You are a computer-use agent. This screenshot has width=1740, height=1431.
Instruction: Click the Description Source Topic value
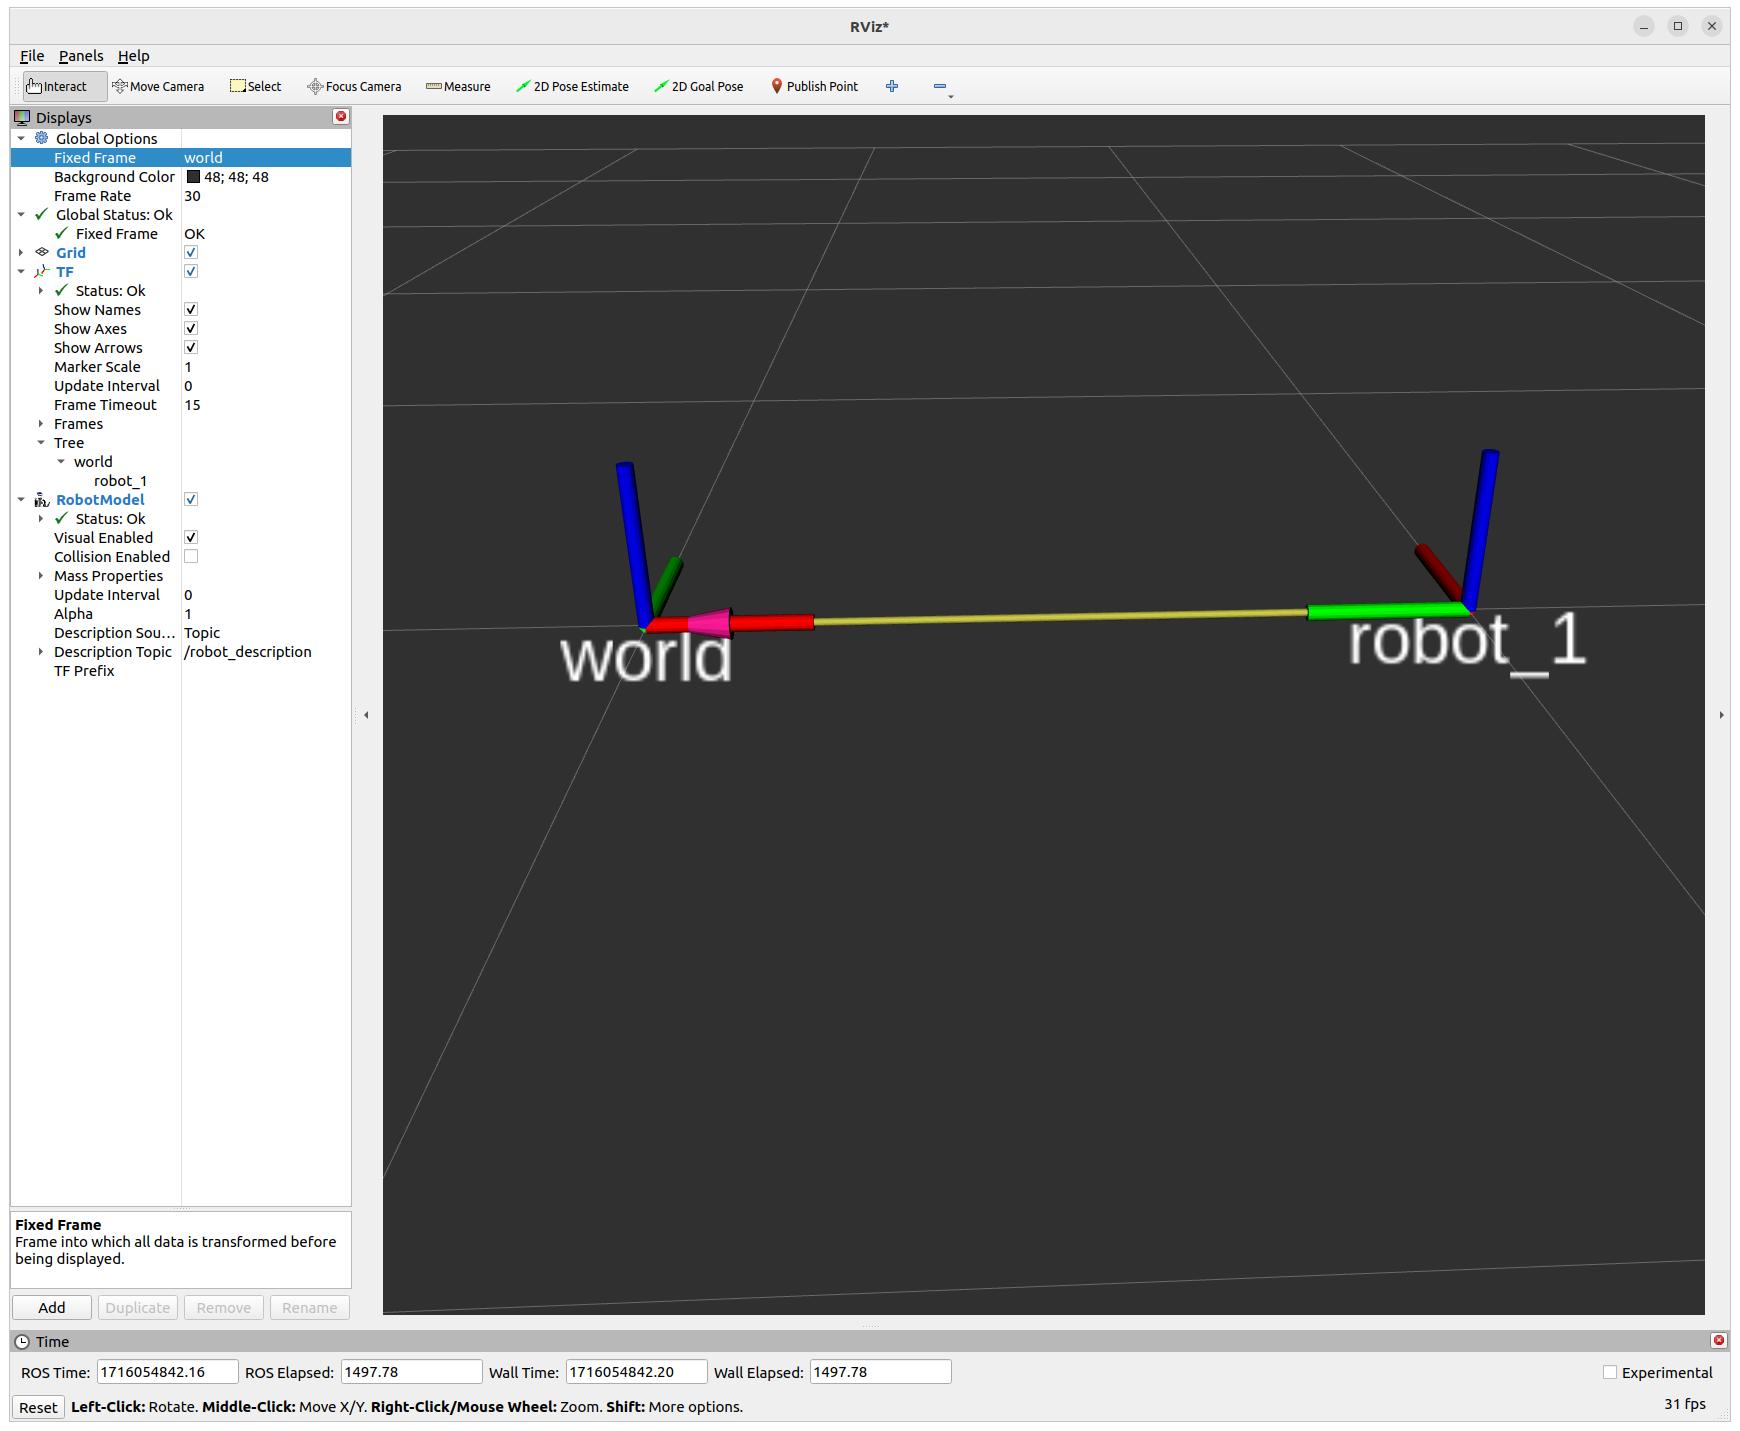(202, 632)
